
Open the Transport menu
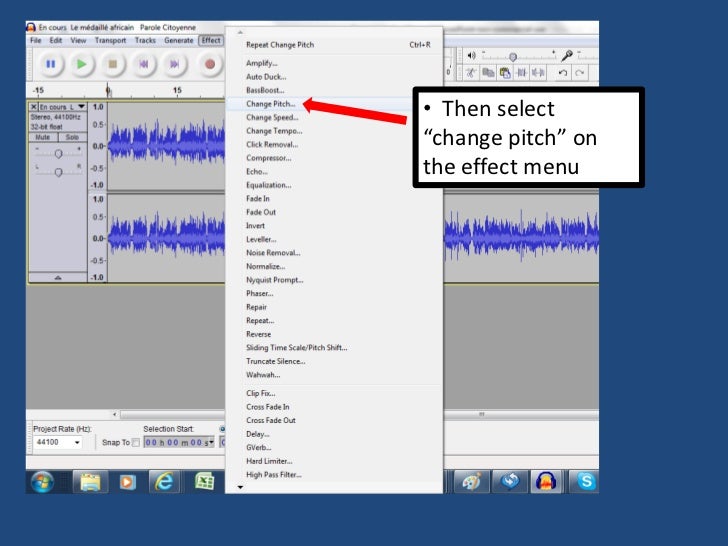pos(110,40)
